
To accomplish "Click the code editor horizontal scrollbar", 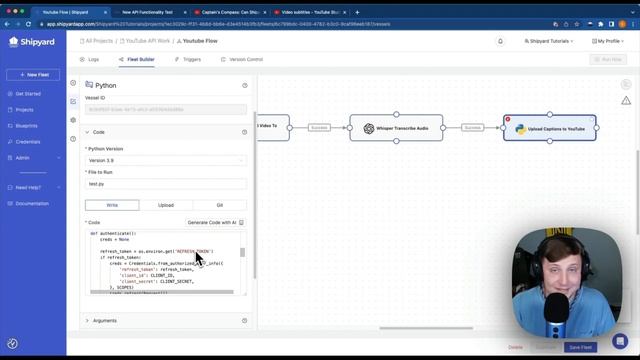I will click(x=162, y=292).
